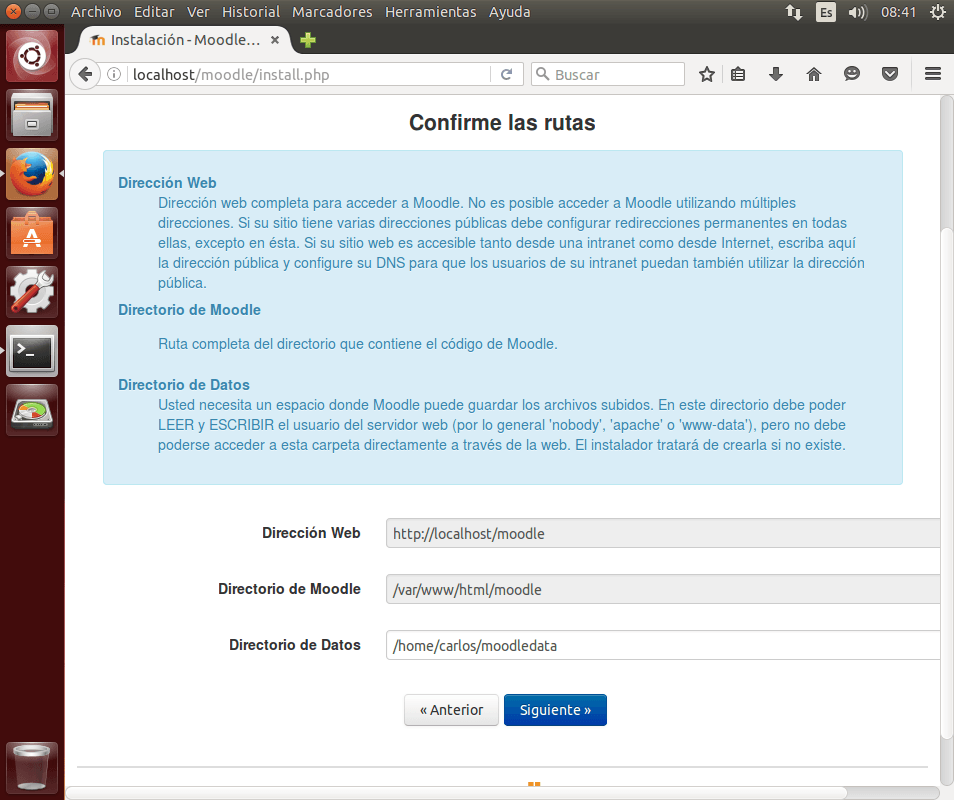
Task: Go back with browser back arrow
Action: [x=85, y=75]
